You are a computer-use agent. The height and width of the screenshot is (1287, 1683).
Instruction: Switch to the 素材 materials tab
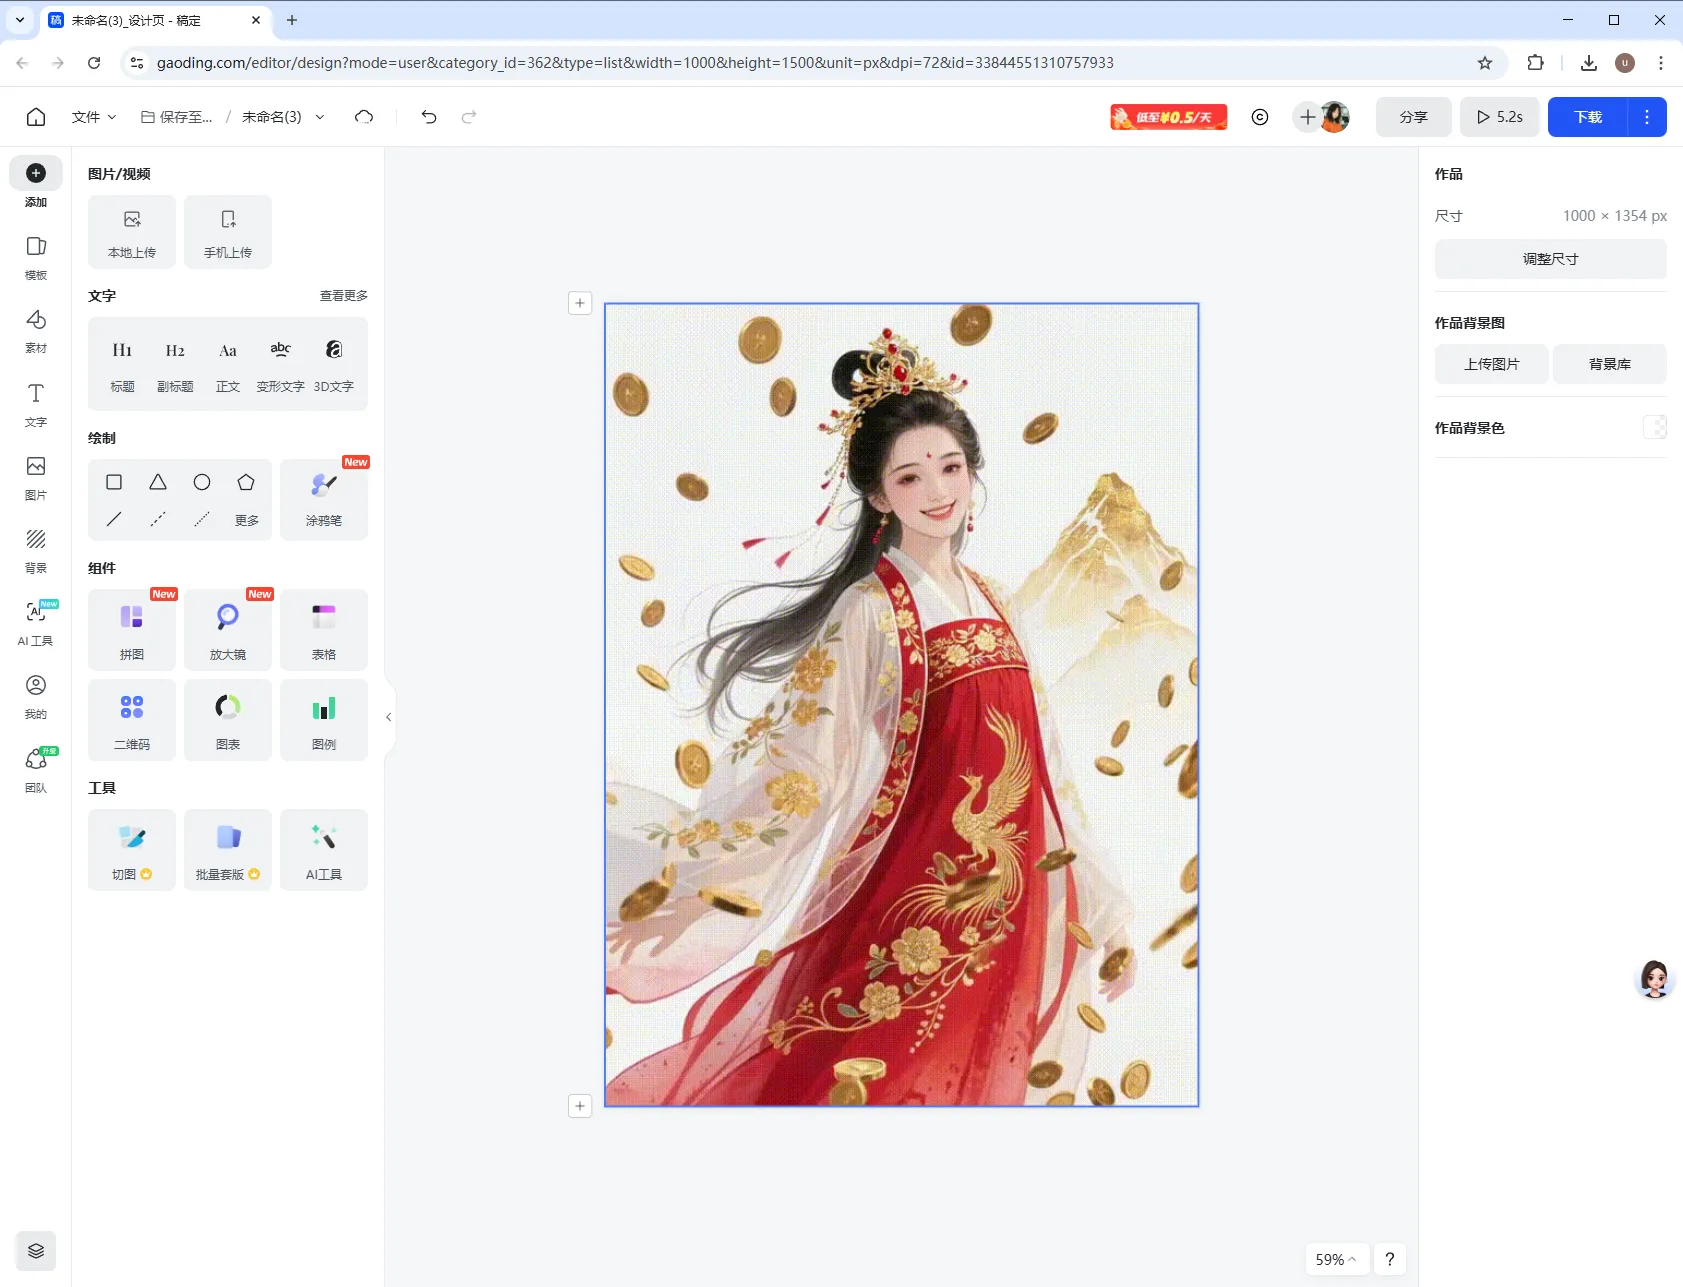36,330
